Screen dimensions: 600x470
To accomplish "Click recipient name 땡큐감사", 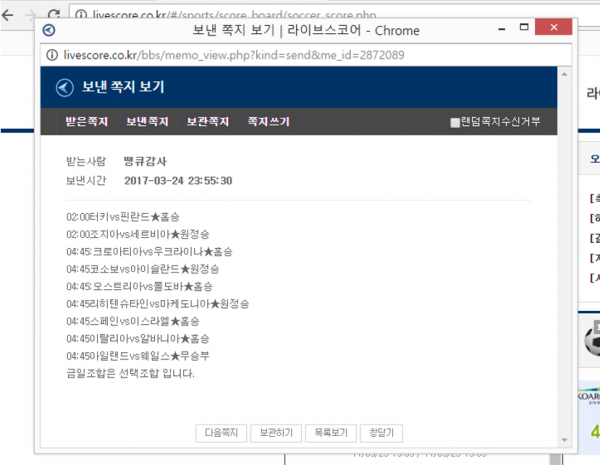I will [x=145, y=161].
